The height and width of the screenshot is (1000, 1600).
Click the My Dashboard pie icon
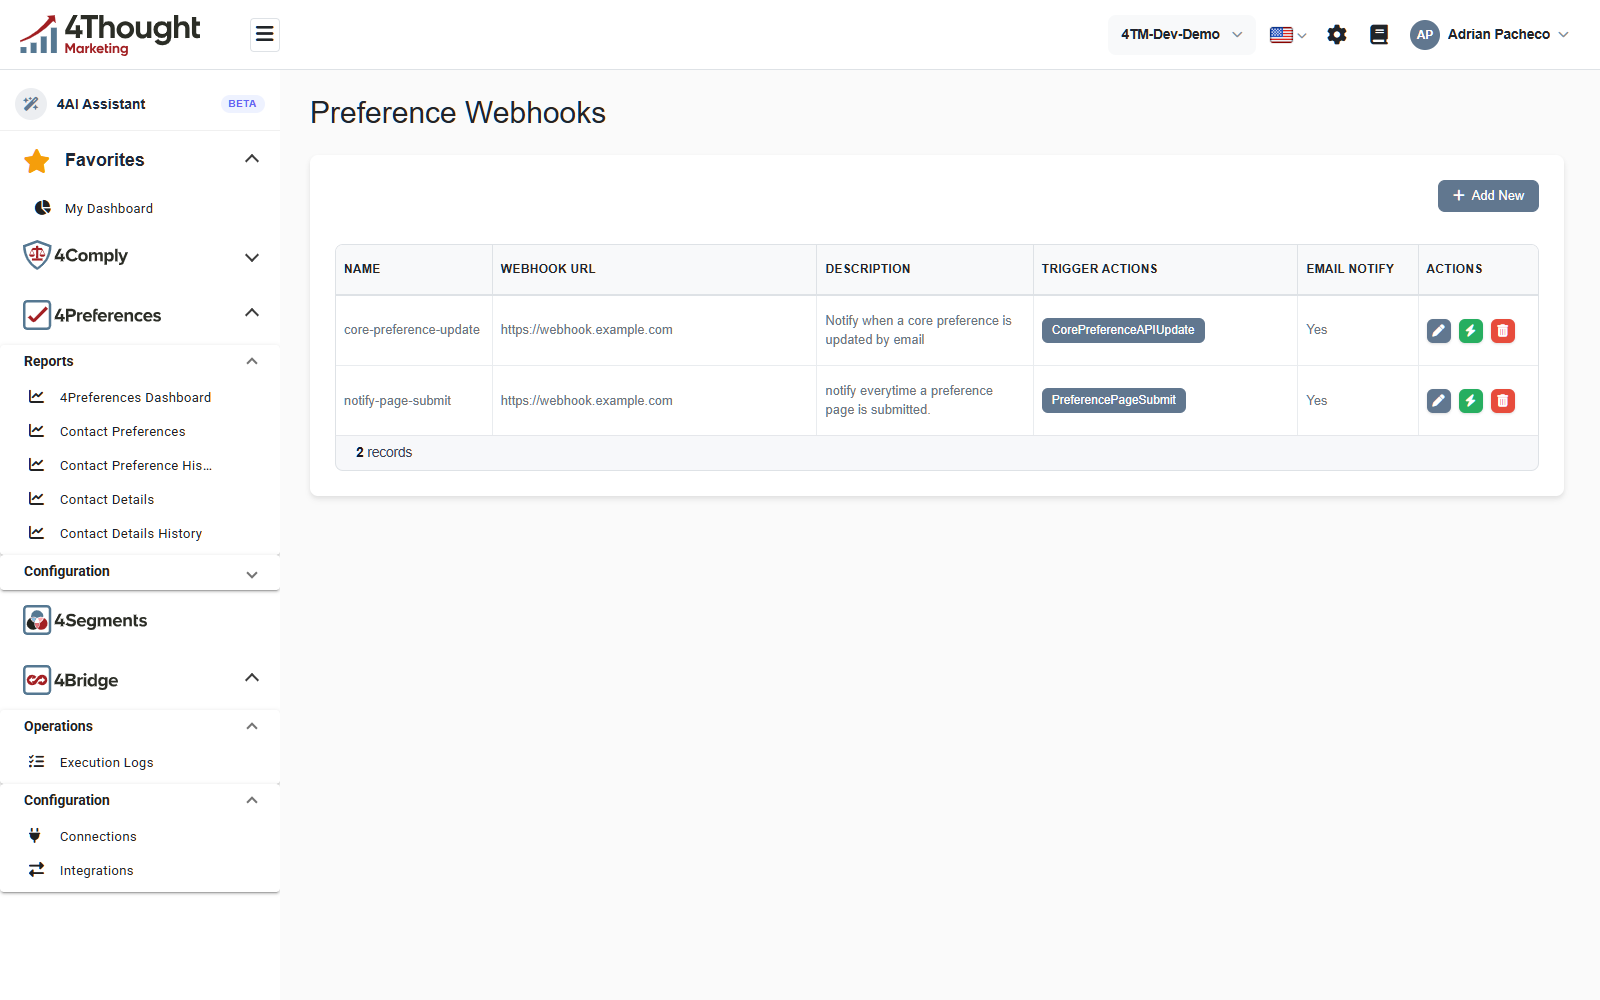[x=43, y=208]
